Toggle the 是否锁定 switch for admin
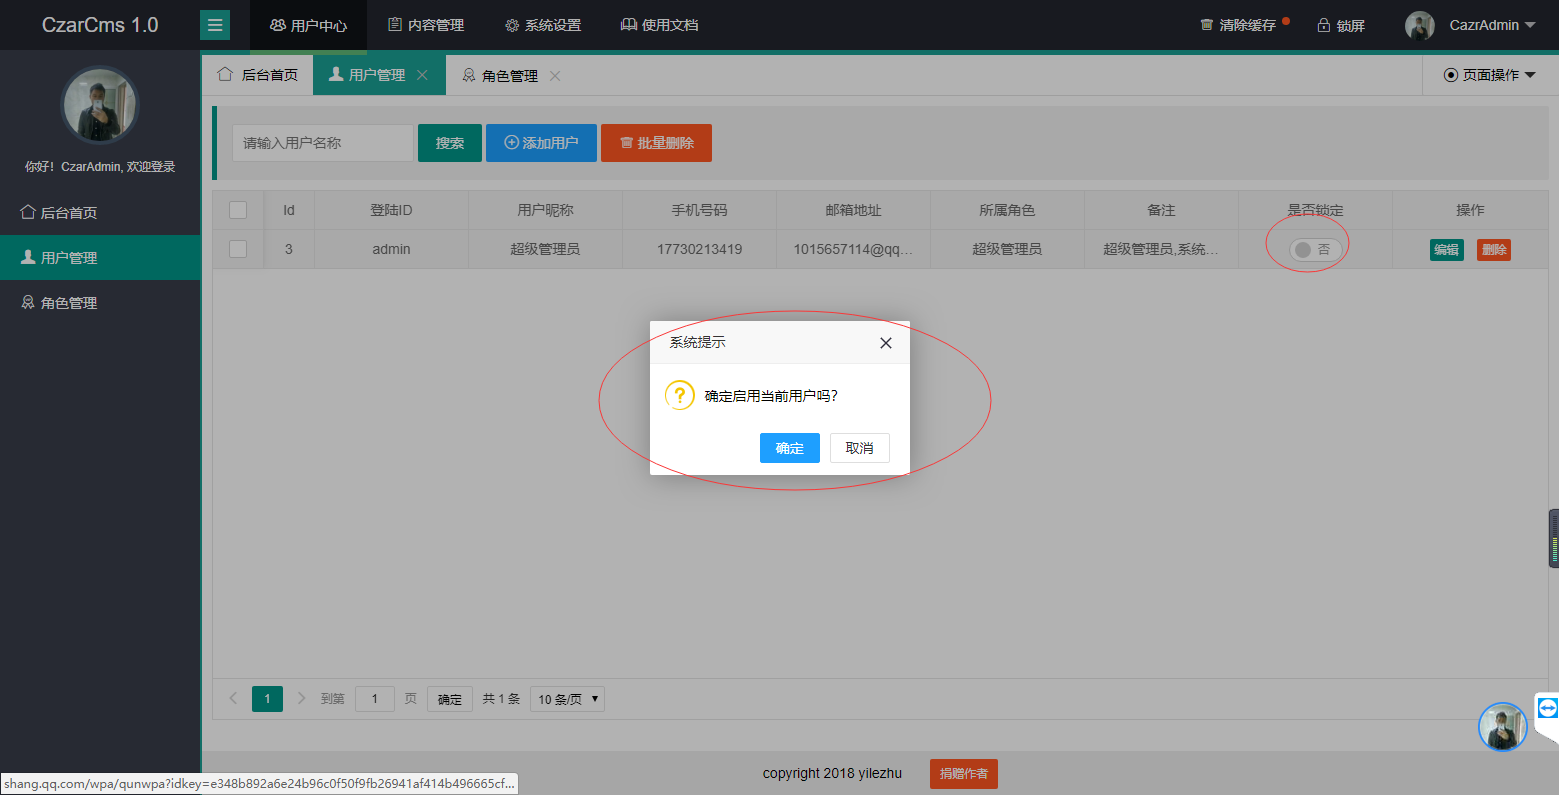This screenshot has width=1559, height=795. (1315, 249)
